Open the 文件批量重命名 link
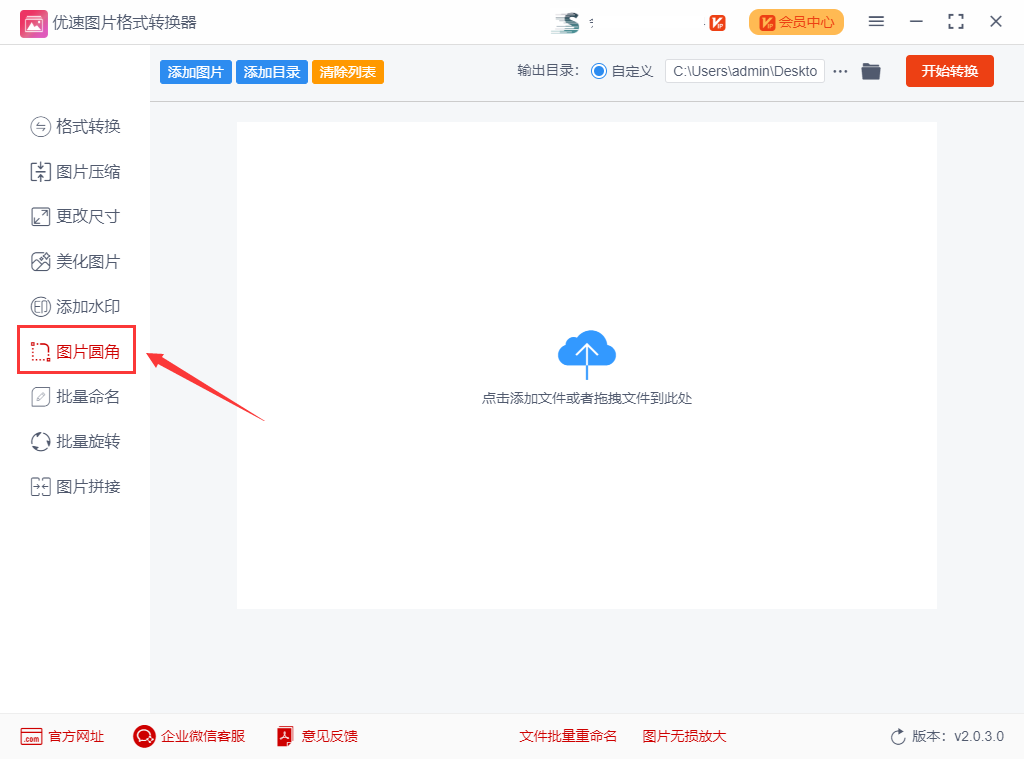 [568, 736]
